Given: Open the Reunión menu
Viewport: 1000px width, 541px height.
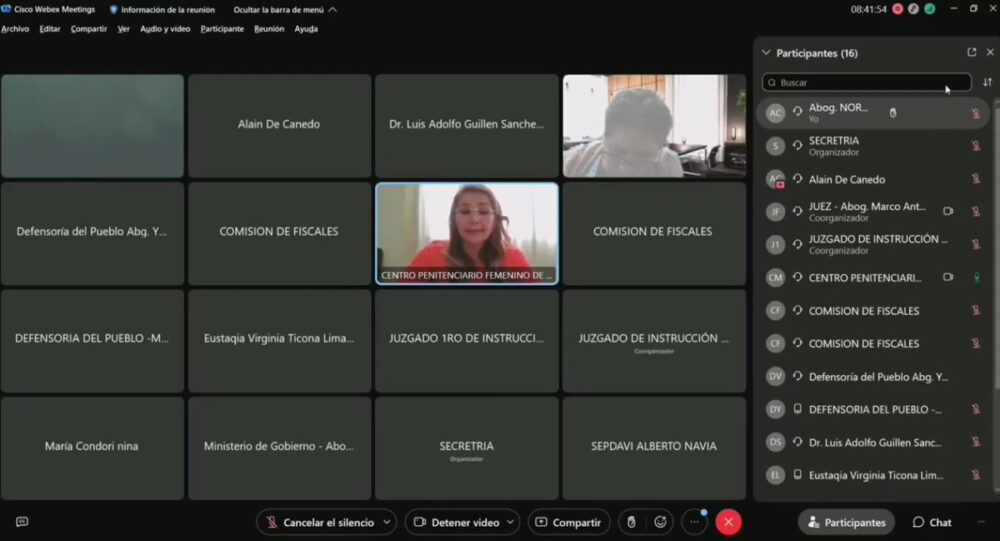Looking at the screenshot, I should 269,29.
